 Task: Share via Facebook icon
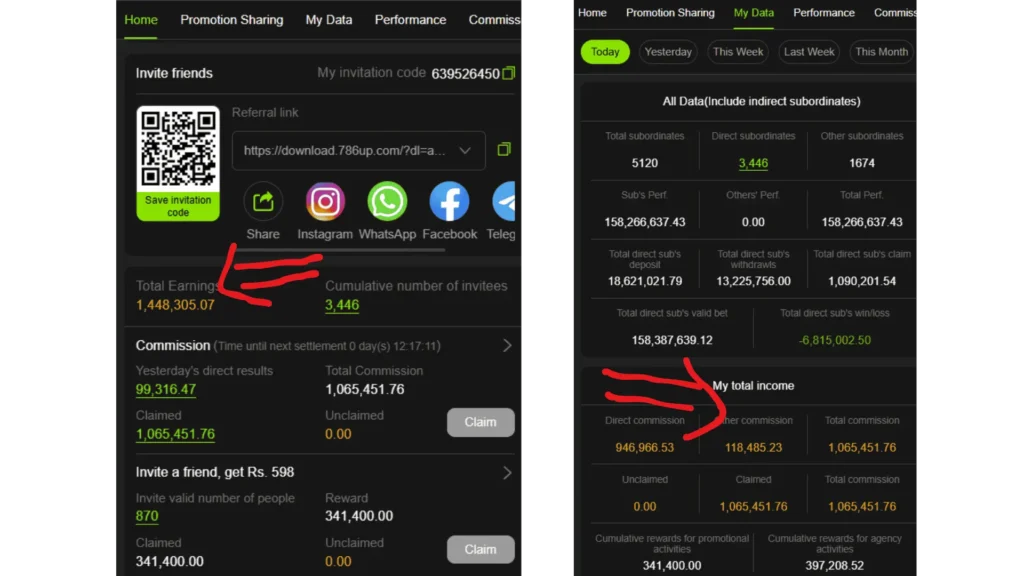click(x=449, y=201)
